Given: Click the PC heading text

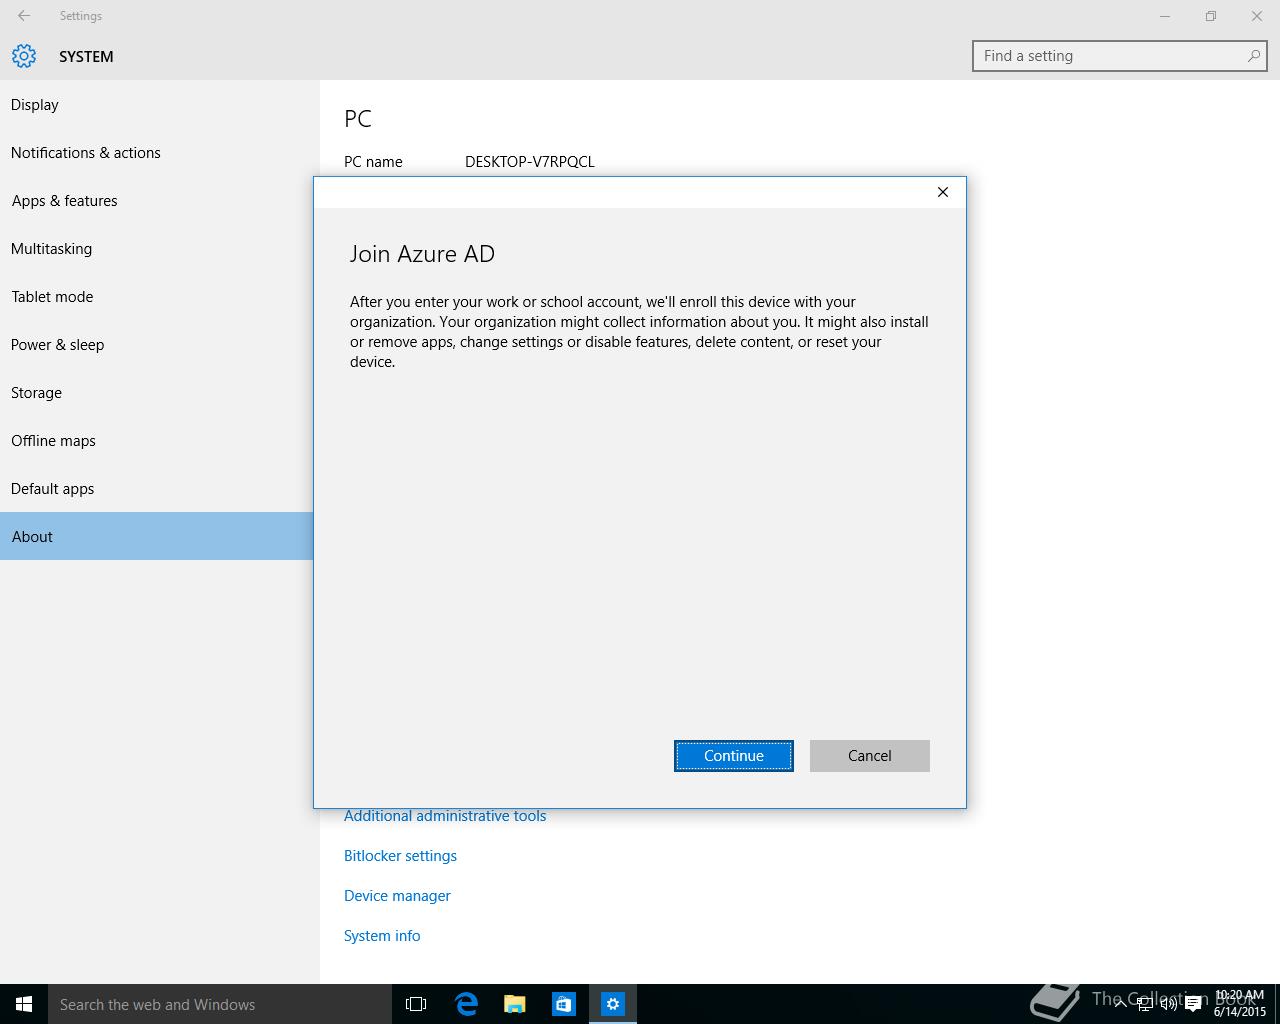Looking at the screenshot, I should click(x=358, y=119).
